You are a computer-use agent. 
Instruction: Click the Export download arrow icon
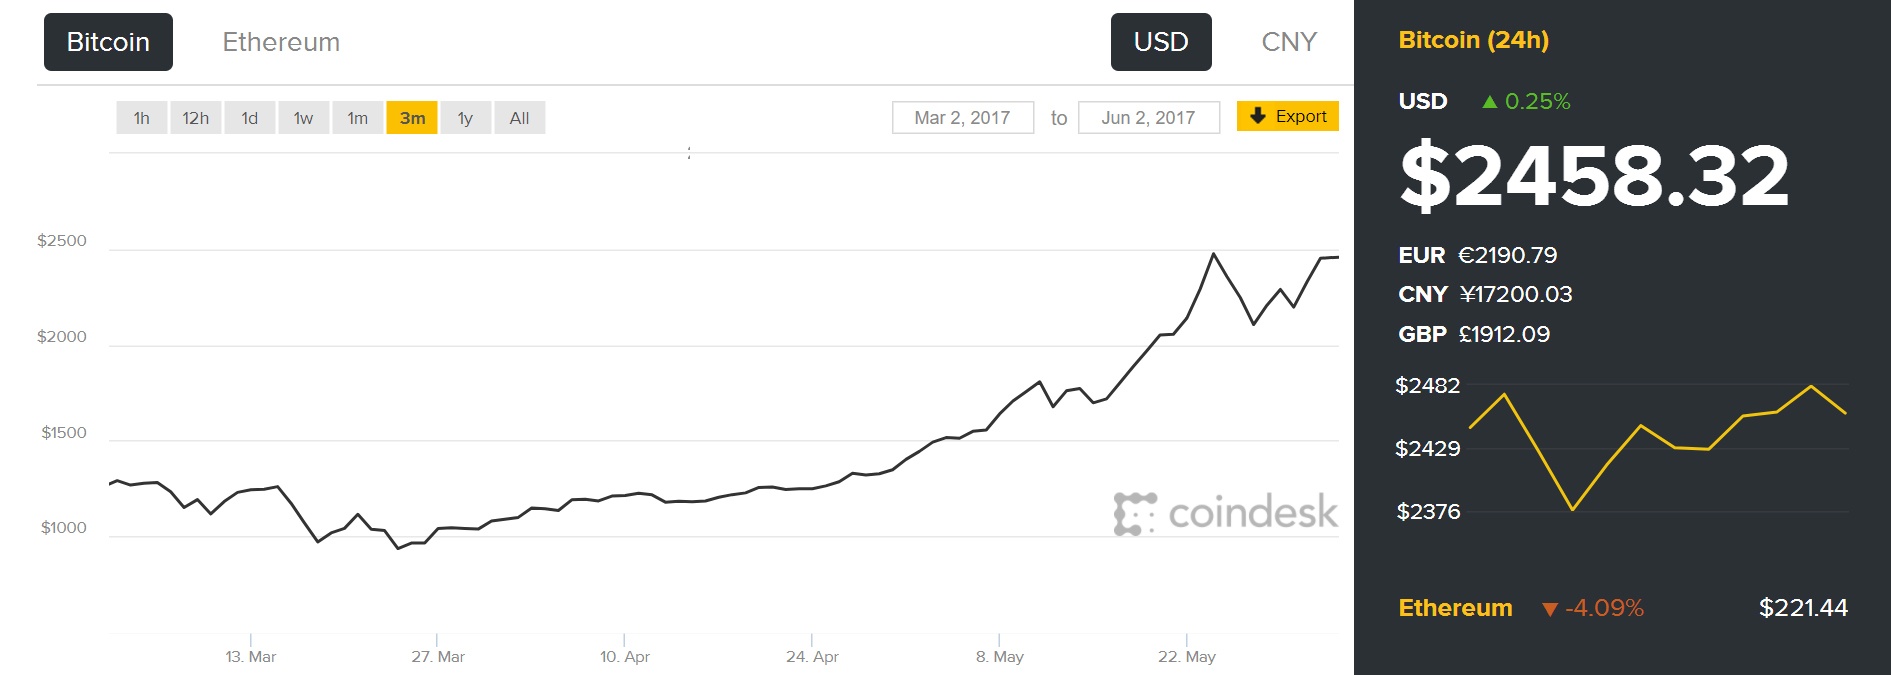click(1258, 116)
